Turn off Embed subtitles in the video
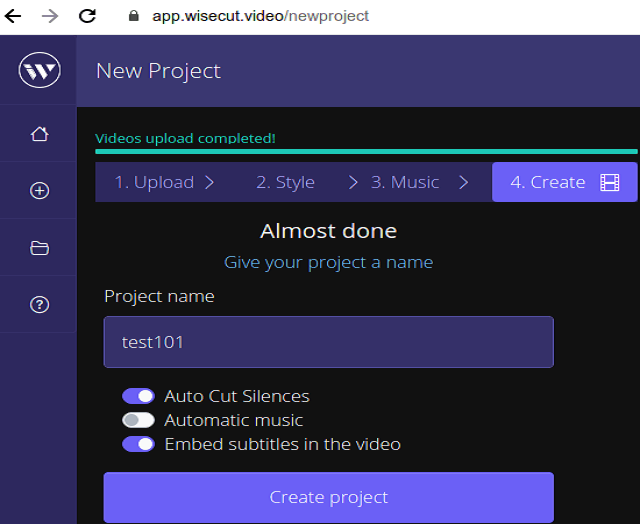The width and height of the screenshot is (640, 524). [138, 444]
